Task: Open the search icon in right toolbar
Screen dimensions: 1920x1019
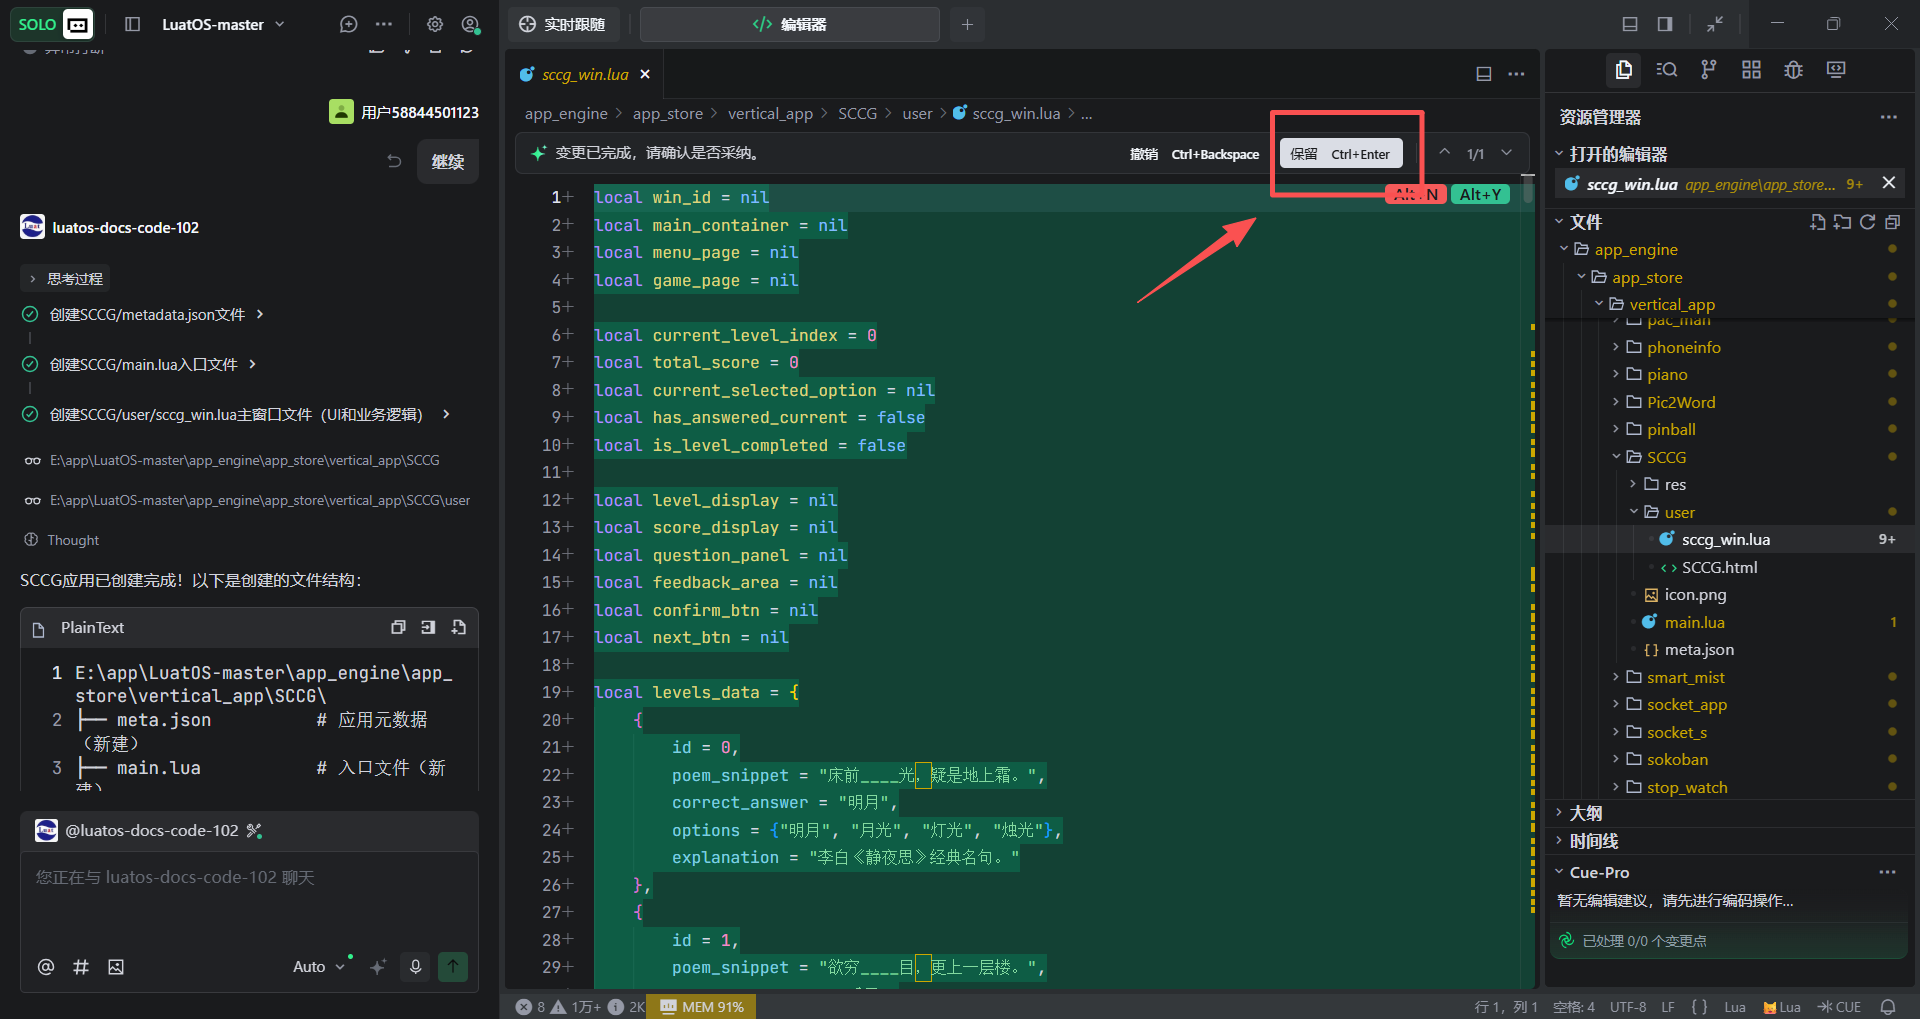Action: pyautogui.click(x=1666, y=69)
